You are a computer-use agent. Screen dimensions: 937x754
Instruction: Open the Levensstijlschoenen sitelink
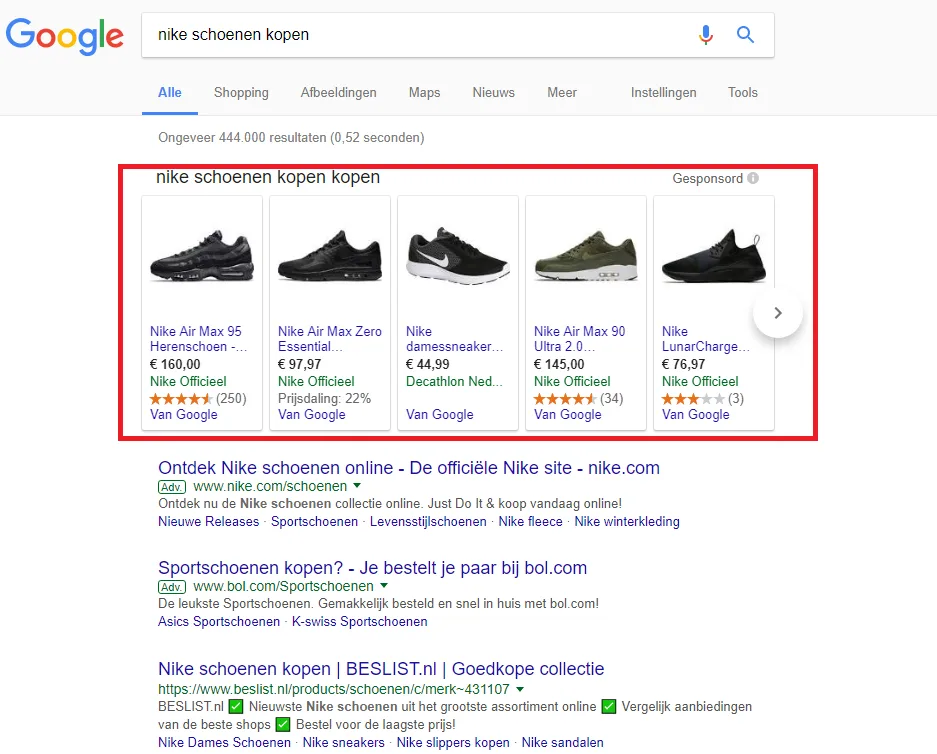coord(428,522)
